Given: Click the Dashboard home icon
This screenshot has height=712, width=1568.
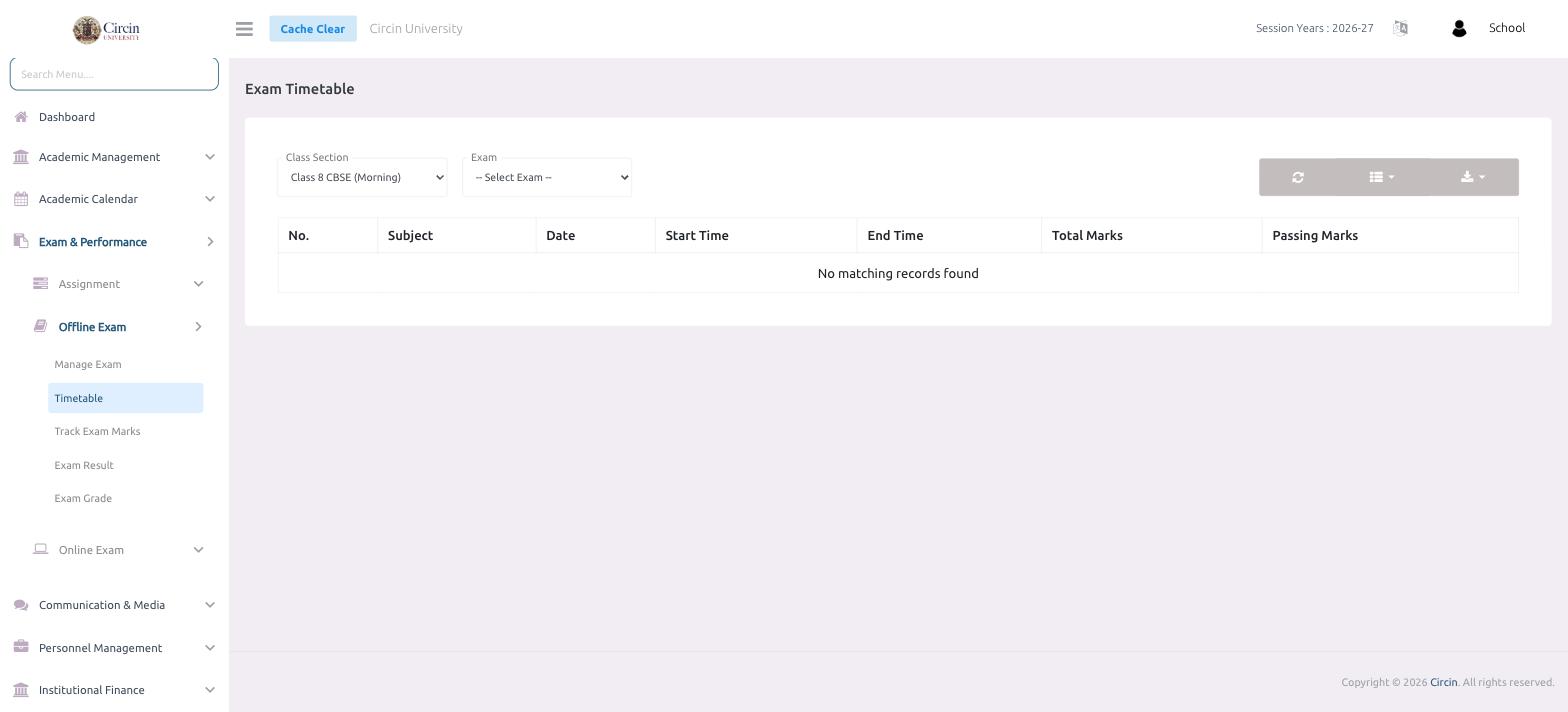Looking at the screenshot, I should (x=21, y=117).
